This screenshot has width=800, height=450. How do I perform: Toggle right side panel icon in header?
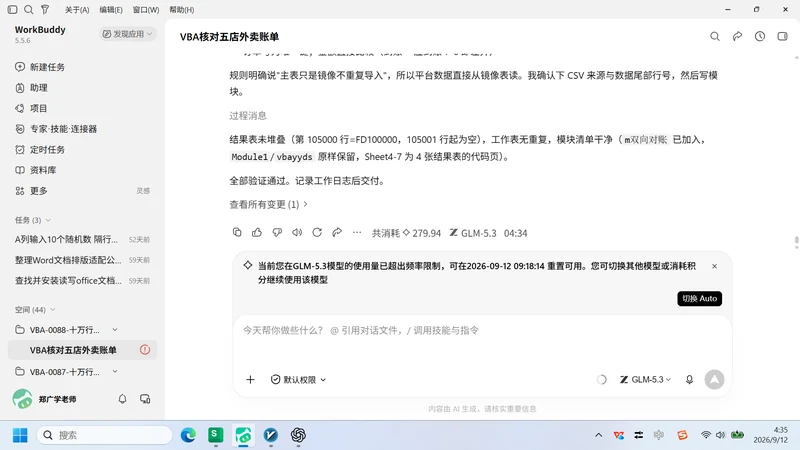[x=782, y=36]
